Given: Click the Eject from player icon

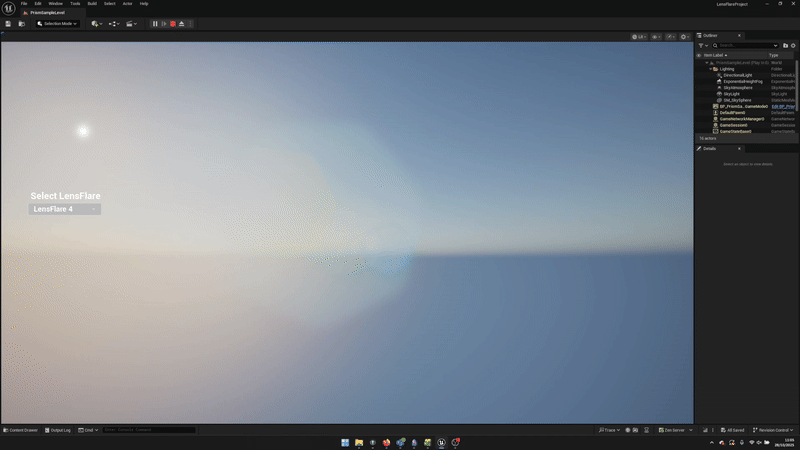Looking at the screenshot, I should pyautogui.click(x=181, y=23).
